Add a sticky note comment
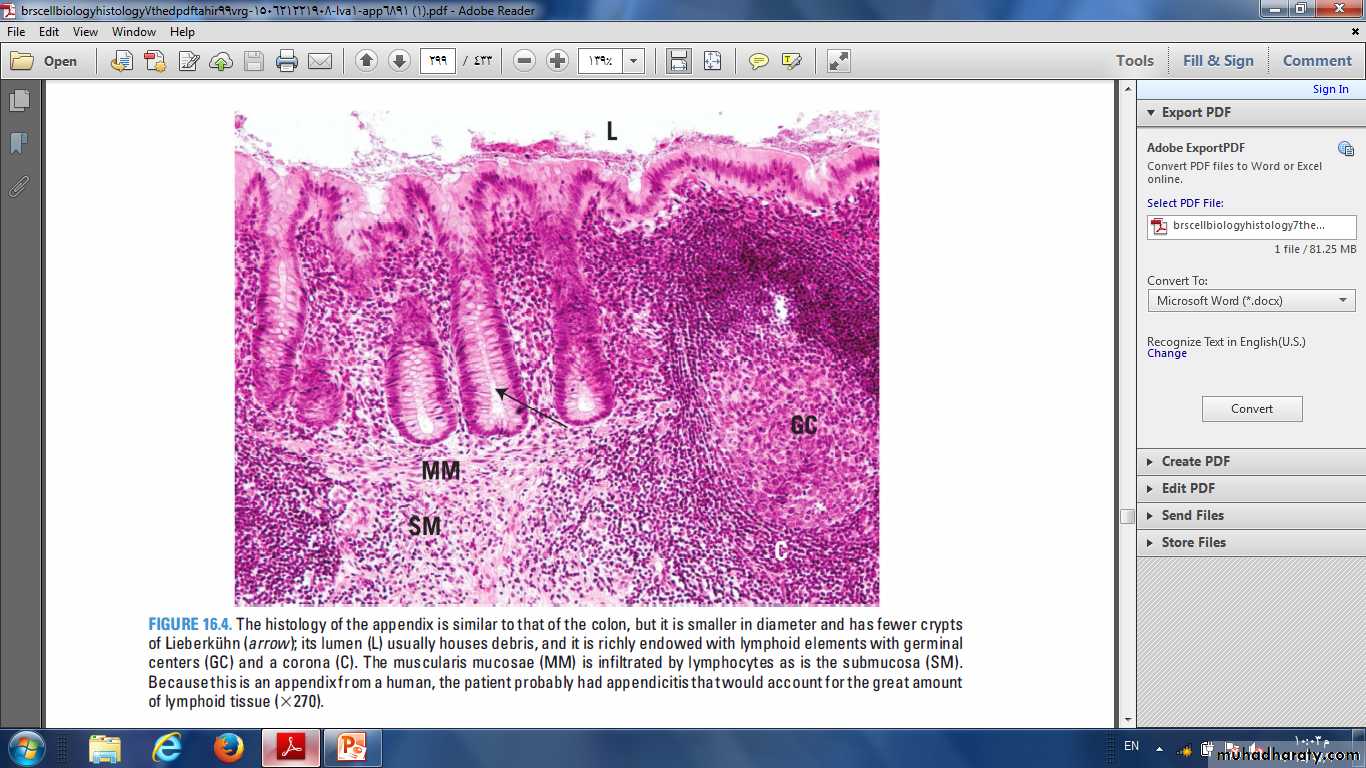 point(759,61)
